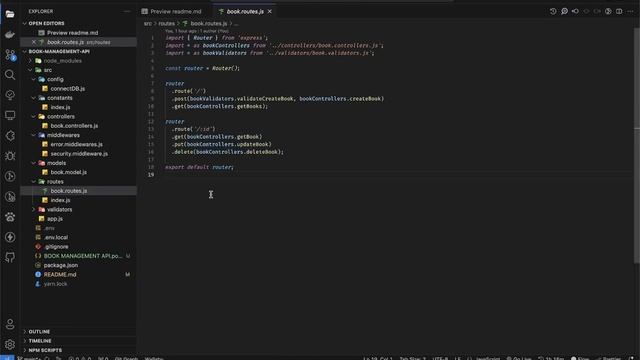Open app.js file
640x360 pixels.
pyautogui.click(x=55, y=219)
